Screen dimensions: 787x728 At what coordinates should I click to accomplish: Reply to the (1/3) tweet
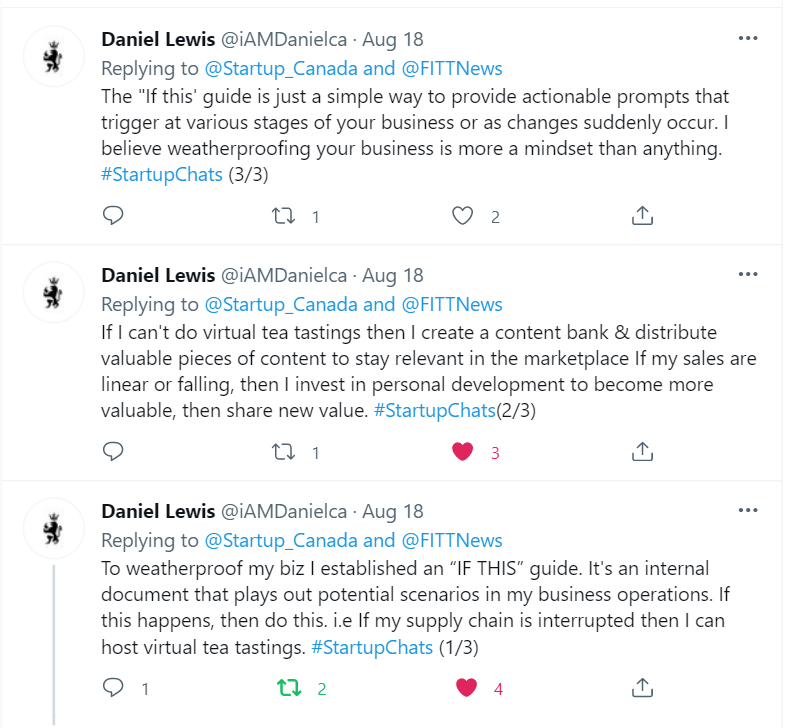114,688
